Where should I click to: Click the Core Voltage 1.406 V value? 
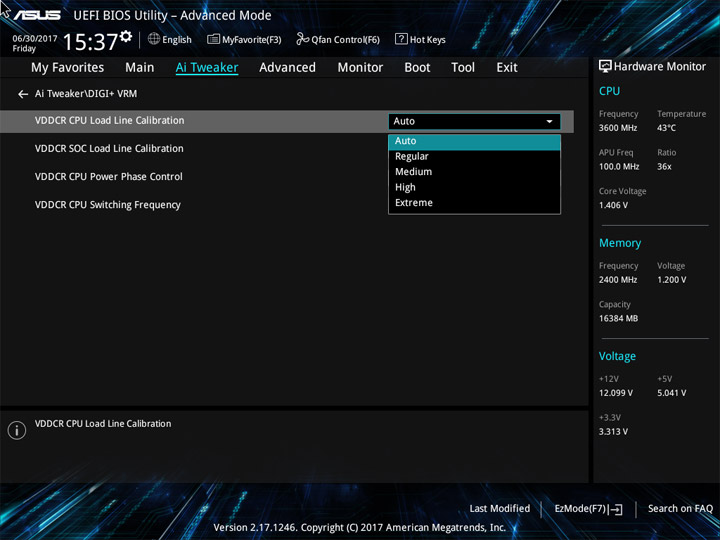[x=613, y=205]
